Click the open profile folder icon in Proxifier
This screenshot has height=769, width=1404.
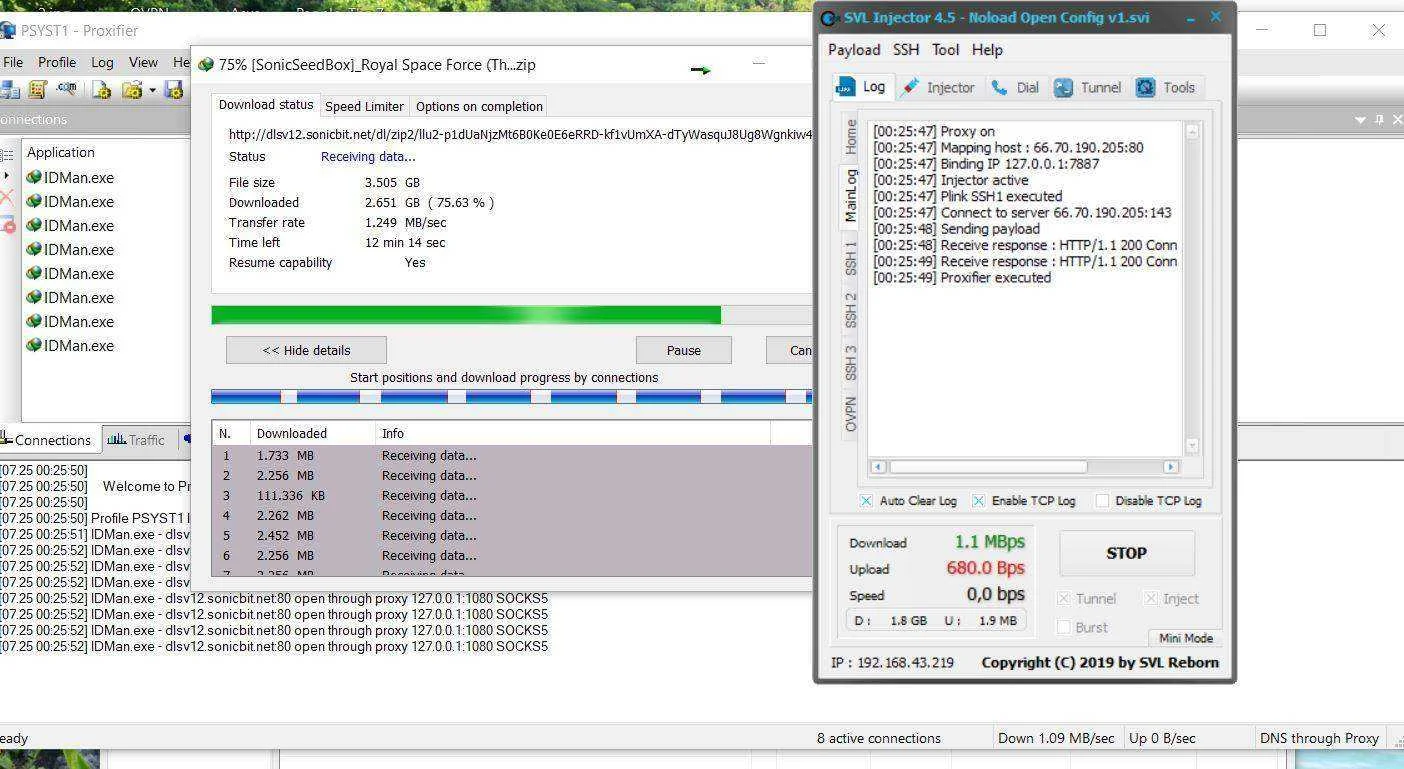(x=132, y=90)
